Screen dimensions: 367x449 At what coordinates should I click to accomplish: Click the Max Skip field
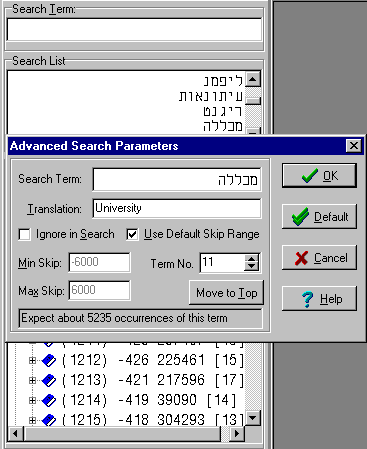(x=99, y=290)
